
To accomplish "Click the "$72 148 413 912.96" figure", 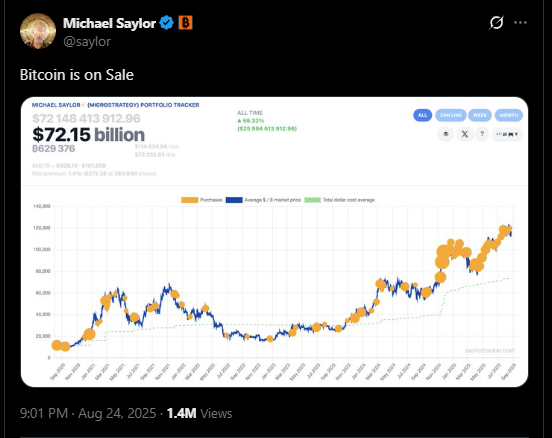I will 86,118.
